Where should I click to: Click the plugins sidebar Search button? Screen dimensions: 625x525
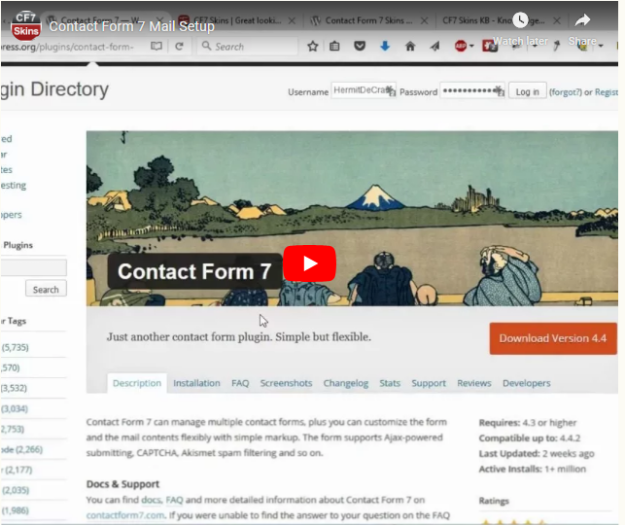click(46, 289)
